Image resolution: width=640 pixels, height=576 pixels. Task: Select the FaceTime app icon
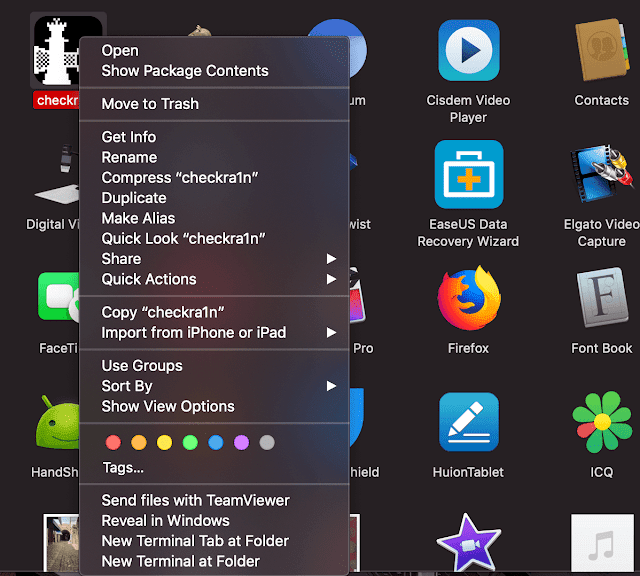click(58, 296)
